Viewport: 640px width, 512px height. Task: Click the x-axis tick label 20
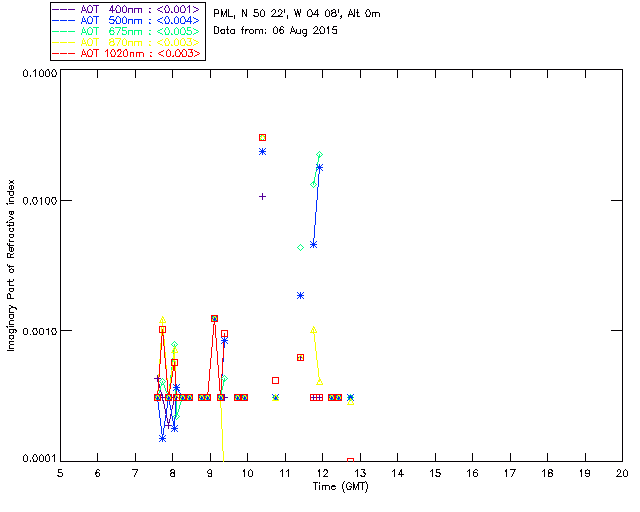pyautogui.click(x=622, y=473)
